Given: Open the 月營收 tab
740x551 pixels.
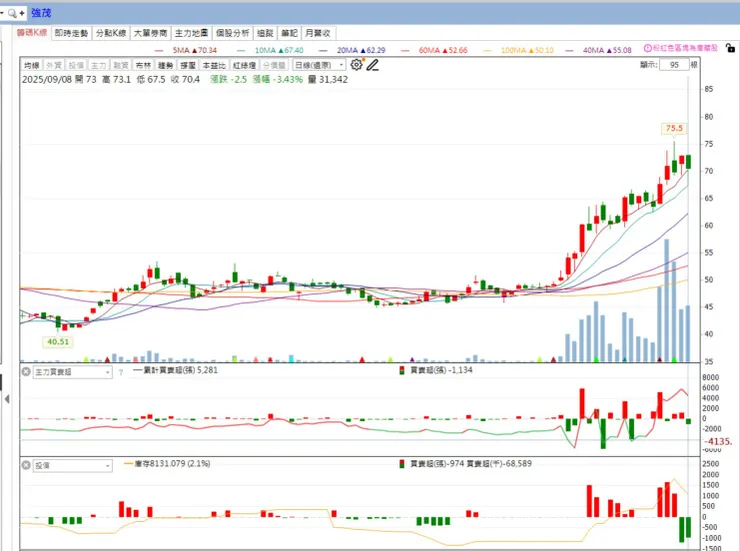Looking at the screenshot, I should coord(318,33).
